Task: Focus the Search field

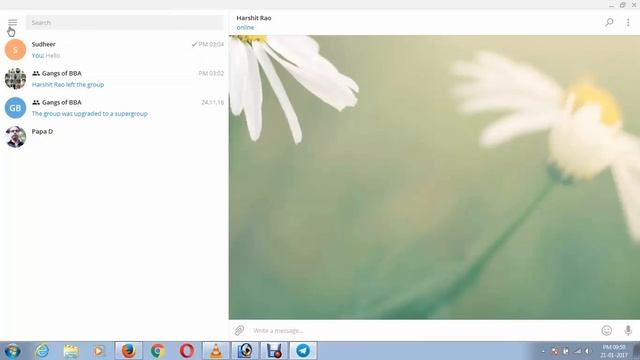Action: click(125, 22)
